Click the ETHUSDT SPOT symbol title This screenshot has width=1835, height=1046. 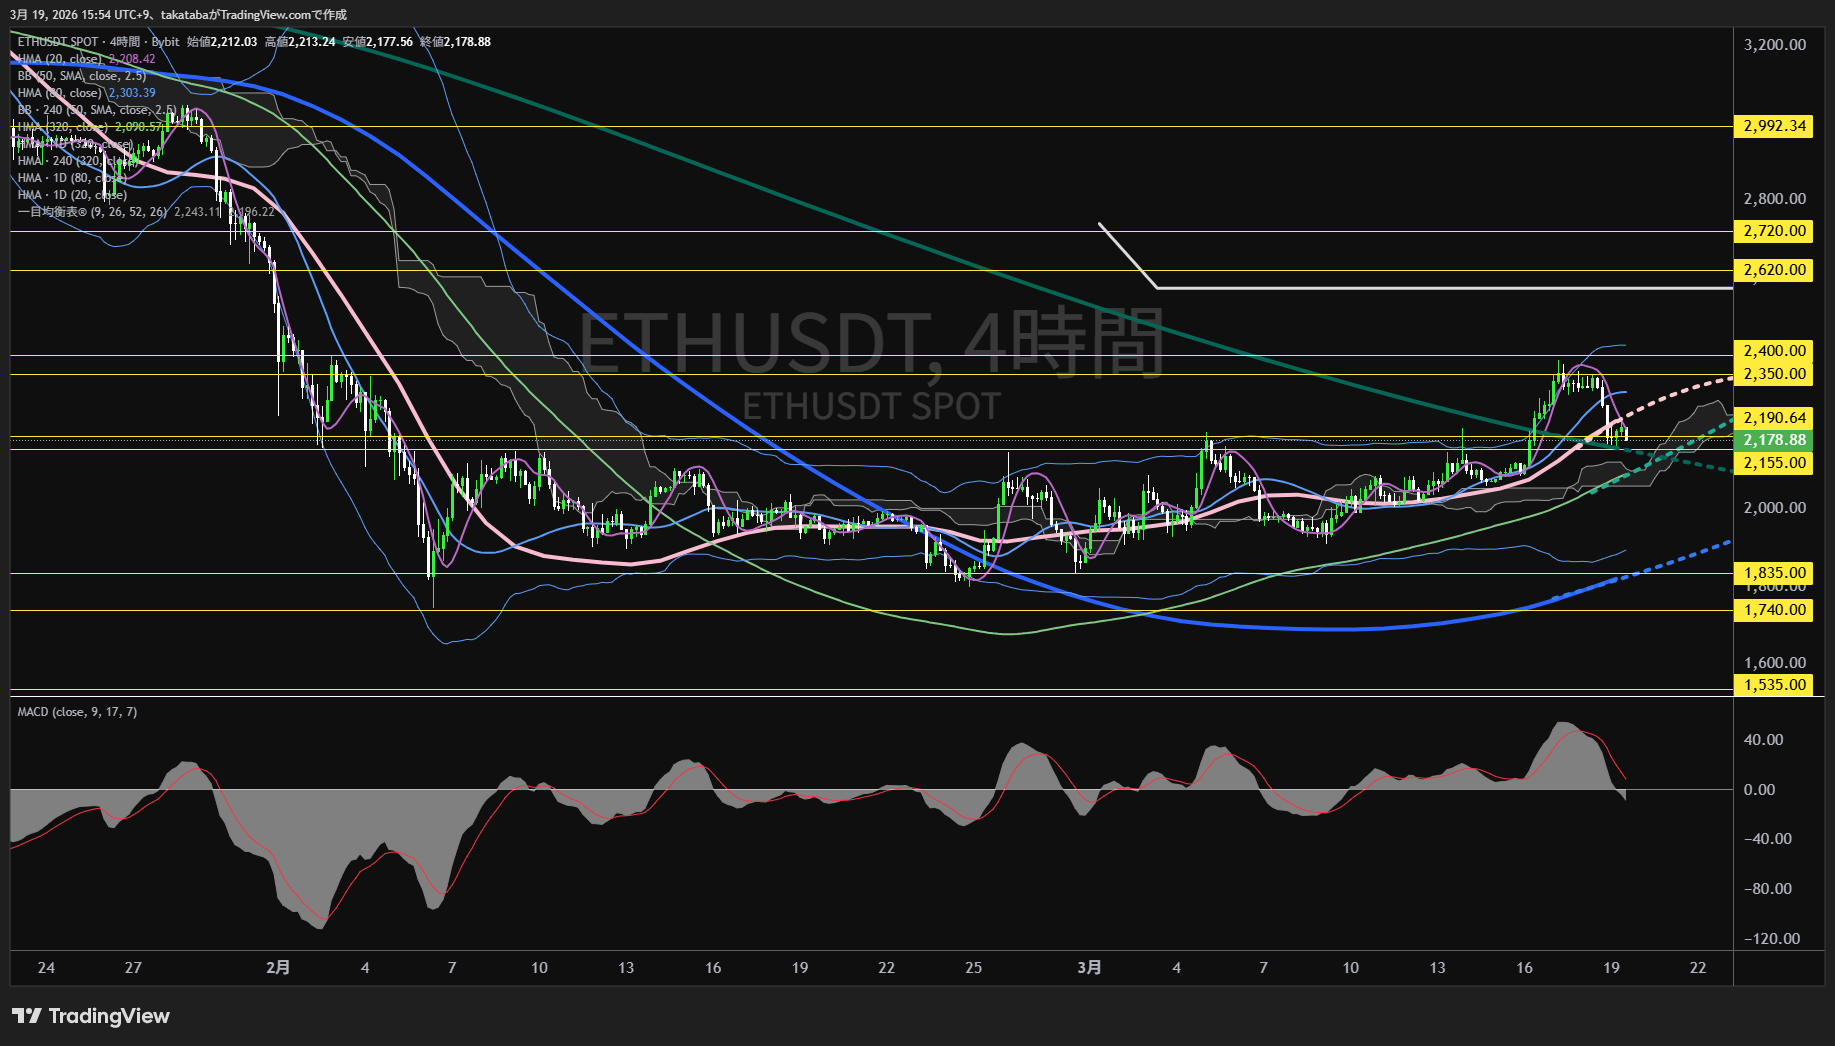58,42
